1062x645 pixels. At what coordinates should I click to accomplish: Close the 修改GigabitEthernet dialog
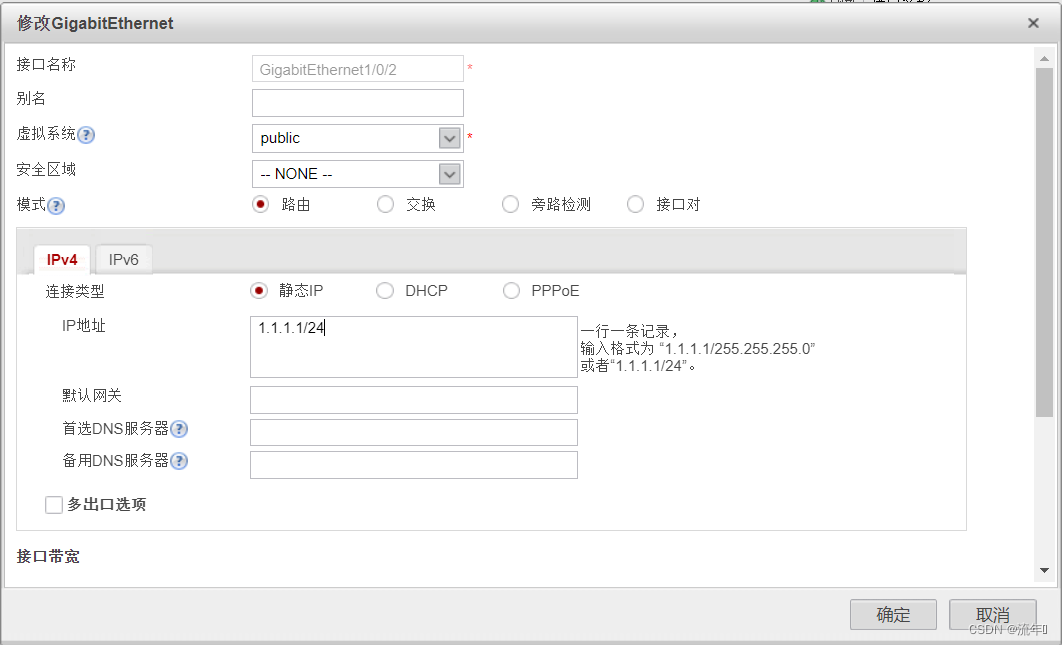tap(1033, 23)
